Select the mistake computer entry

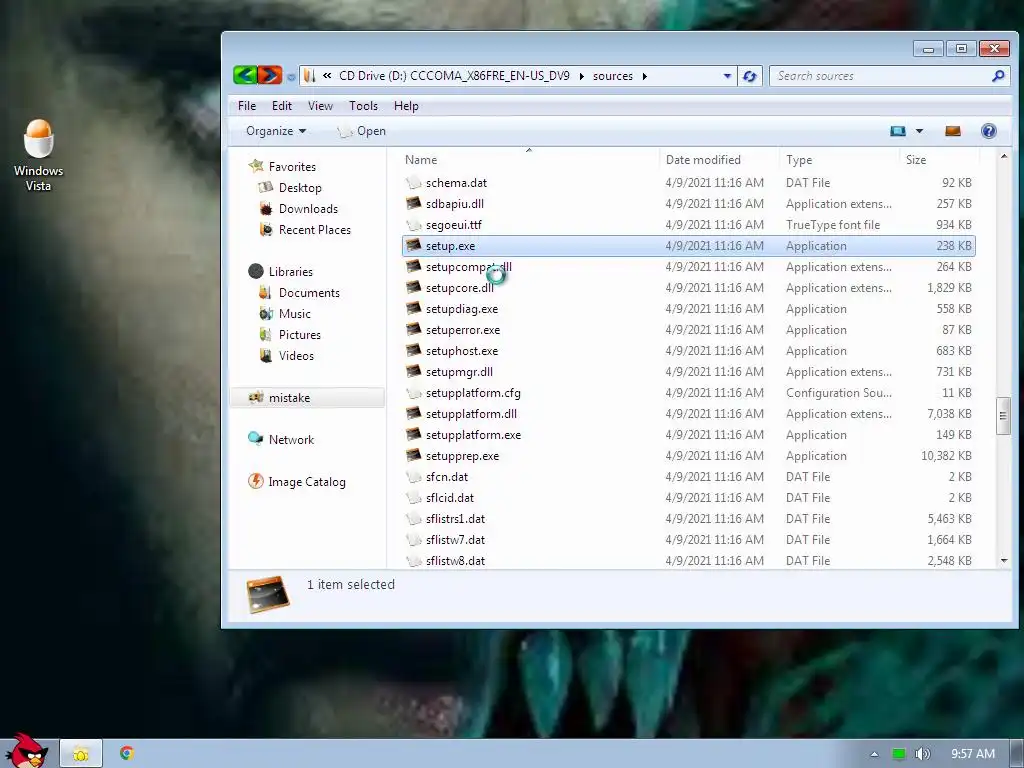[307, 398]
